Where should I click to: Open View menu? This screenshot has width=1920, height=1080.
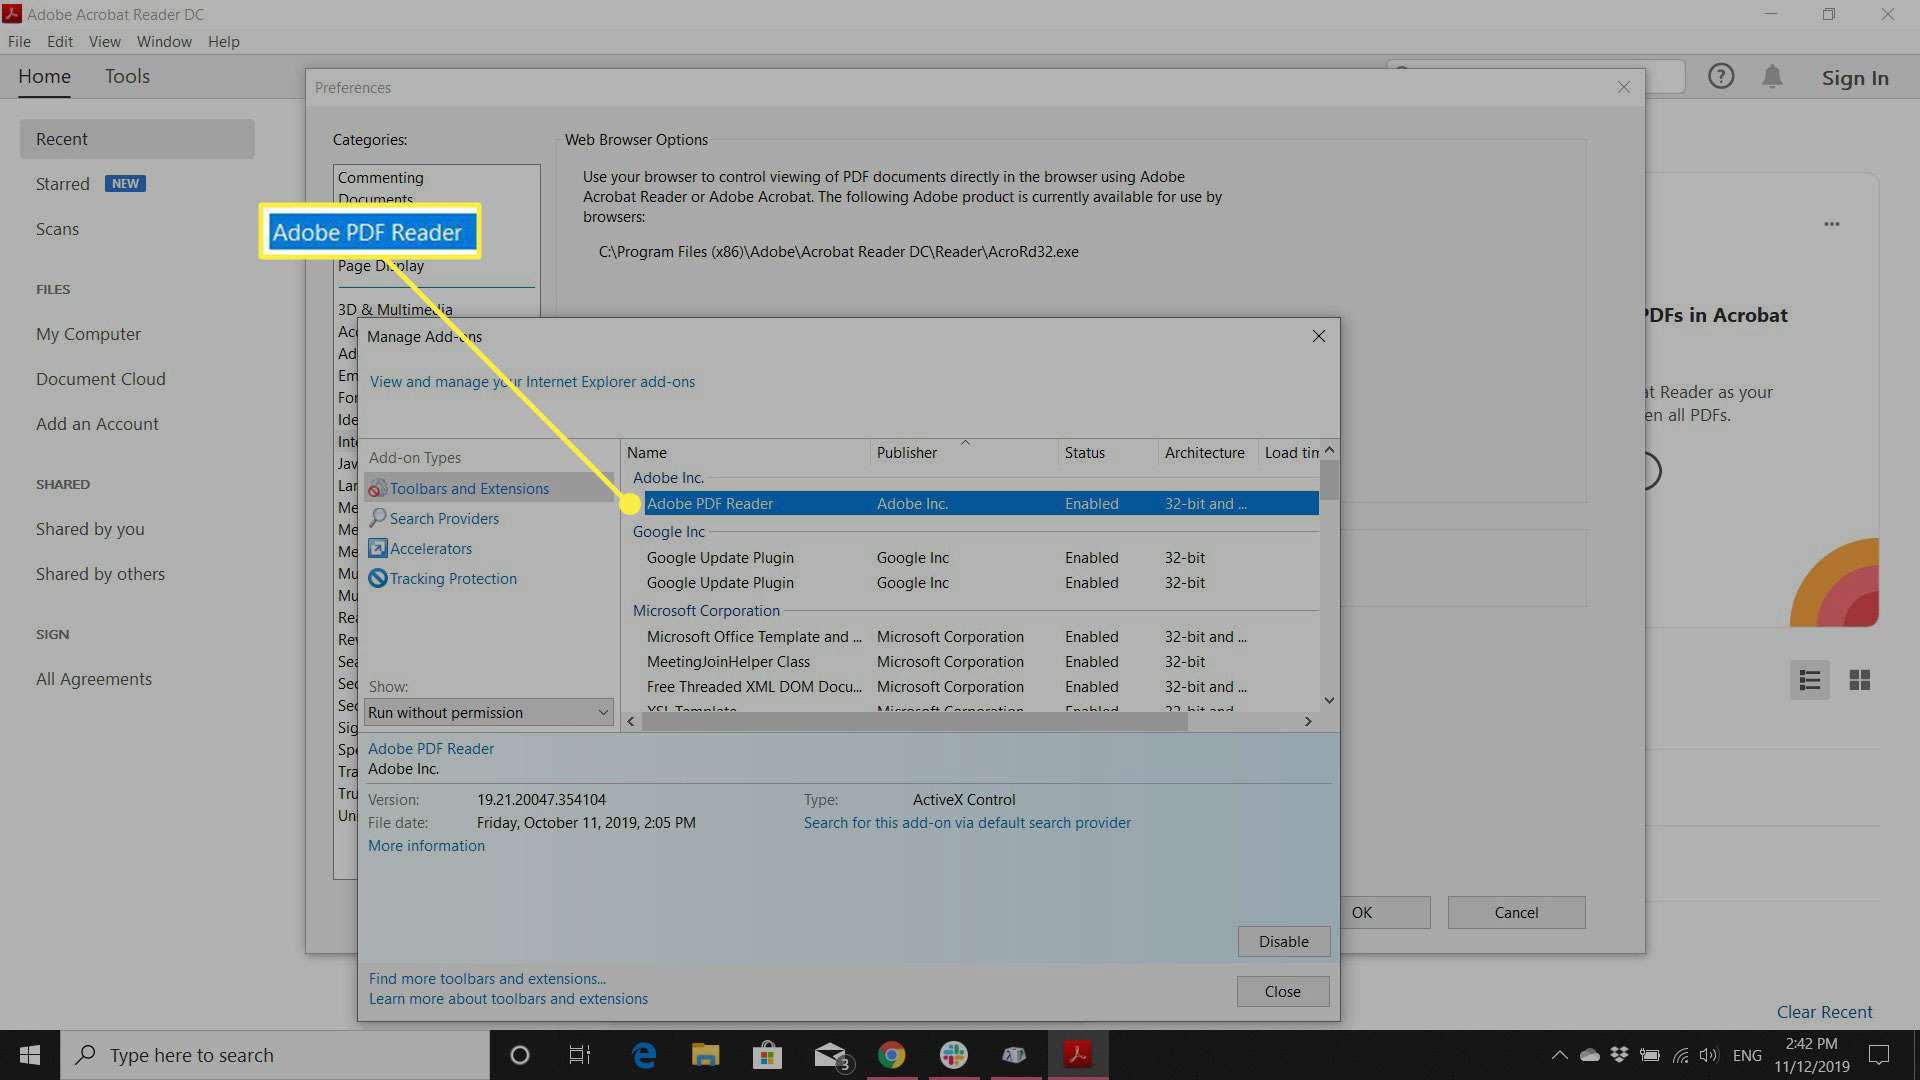coord(104,41)
